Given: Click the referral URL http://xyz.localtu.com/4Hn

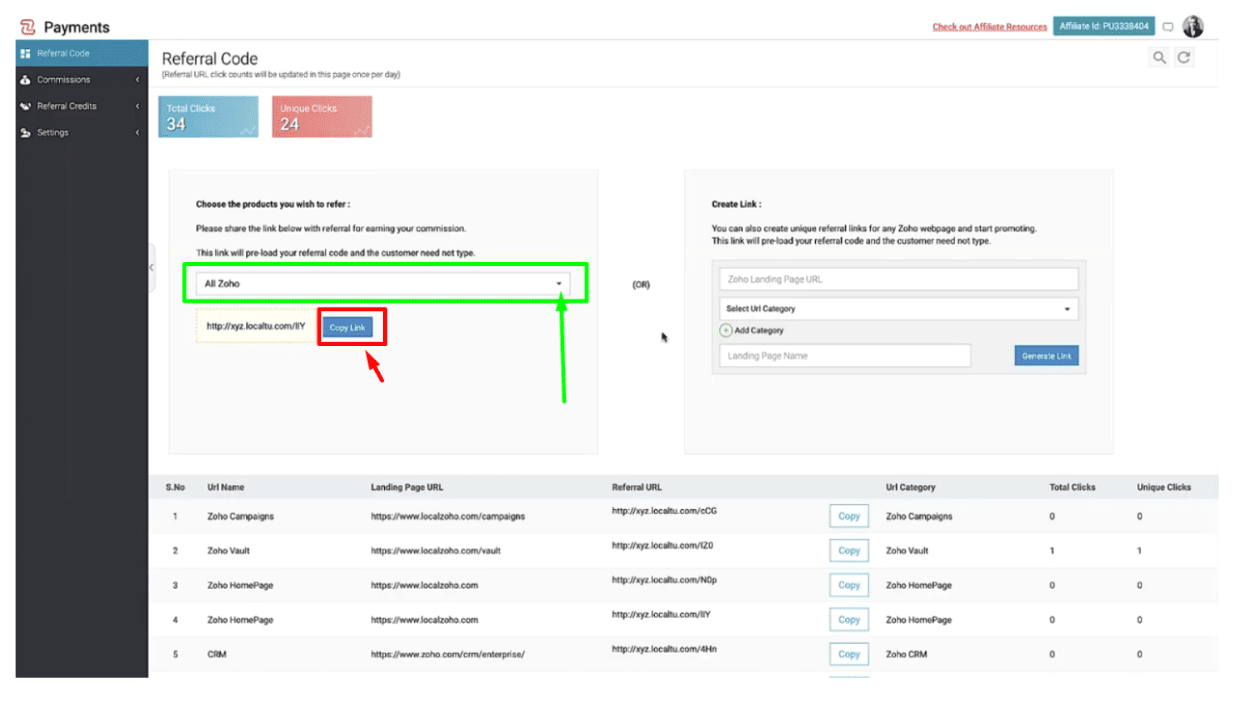Looking at the screenshot, I should [665, 648].
